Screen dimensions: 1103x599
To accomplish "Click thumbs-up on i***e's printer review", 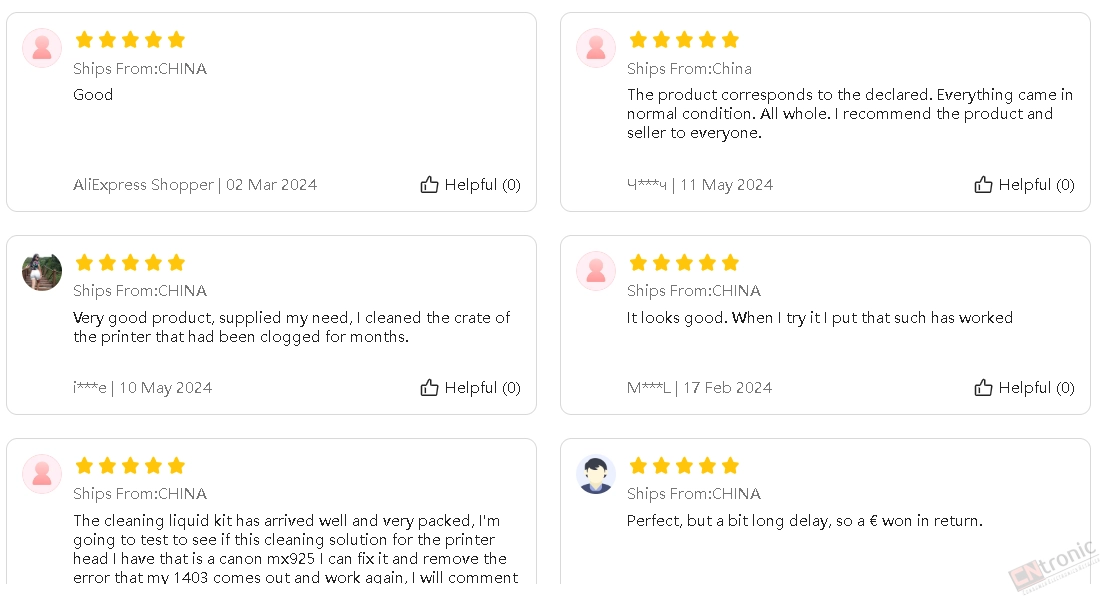I will pos(429,387).
